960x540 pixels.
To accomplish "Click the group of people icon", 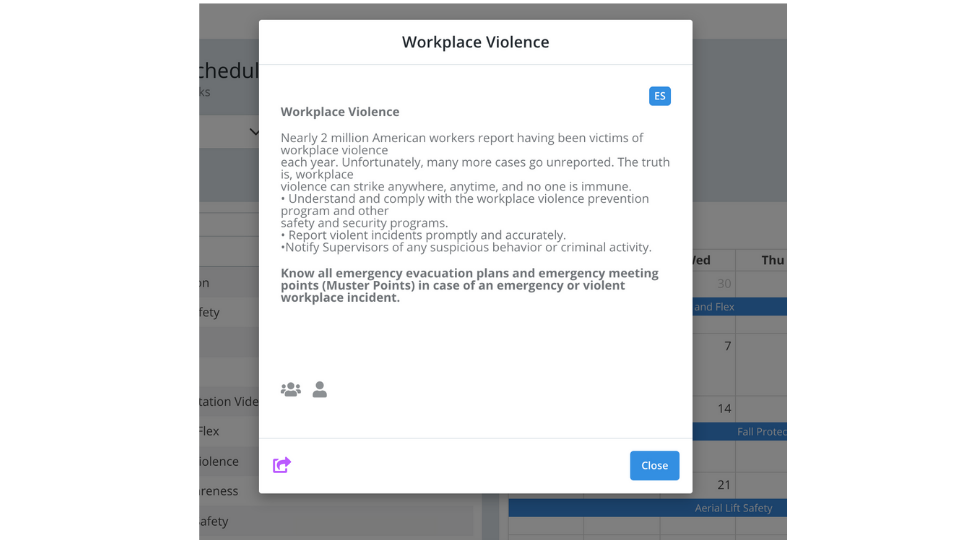I will point(291,389).
